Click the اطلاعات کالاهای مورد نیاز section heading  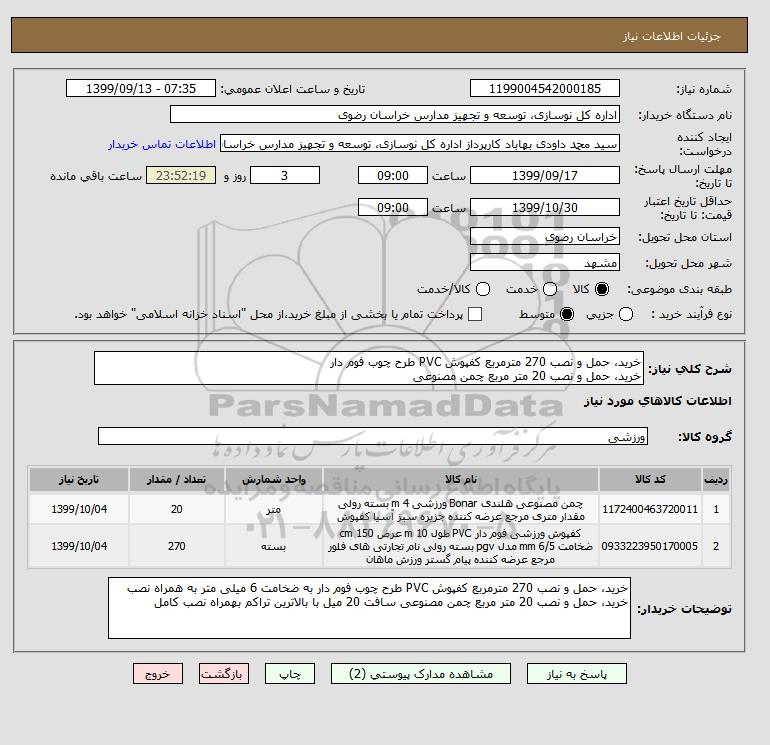coord(658,401)
